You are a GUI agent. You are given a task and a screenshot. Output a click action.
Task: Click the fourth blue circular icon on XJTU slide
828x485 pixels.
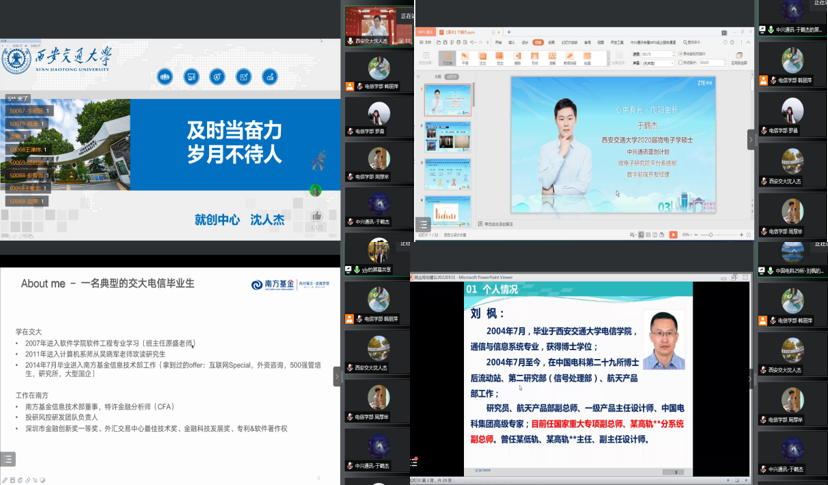(243, 77)
